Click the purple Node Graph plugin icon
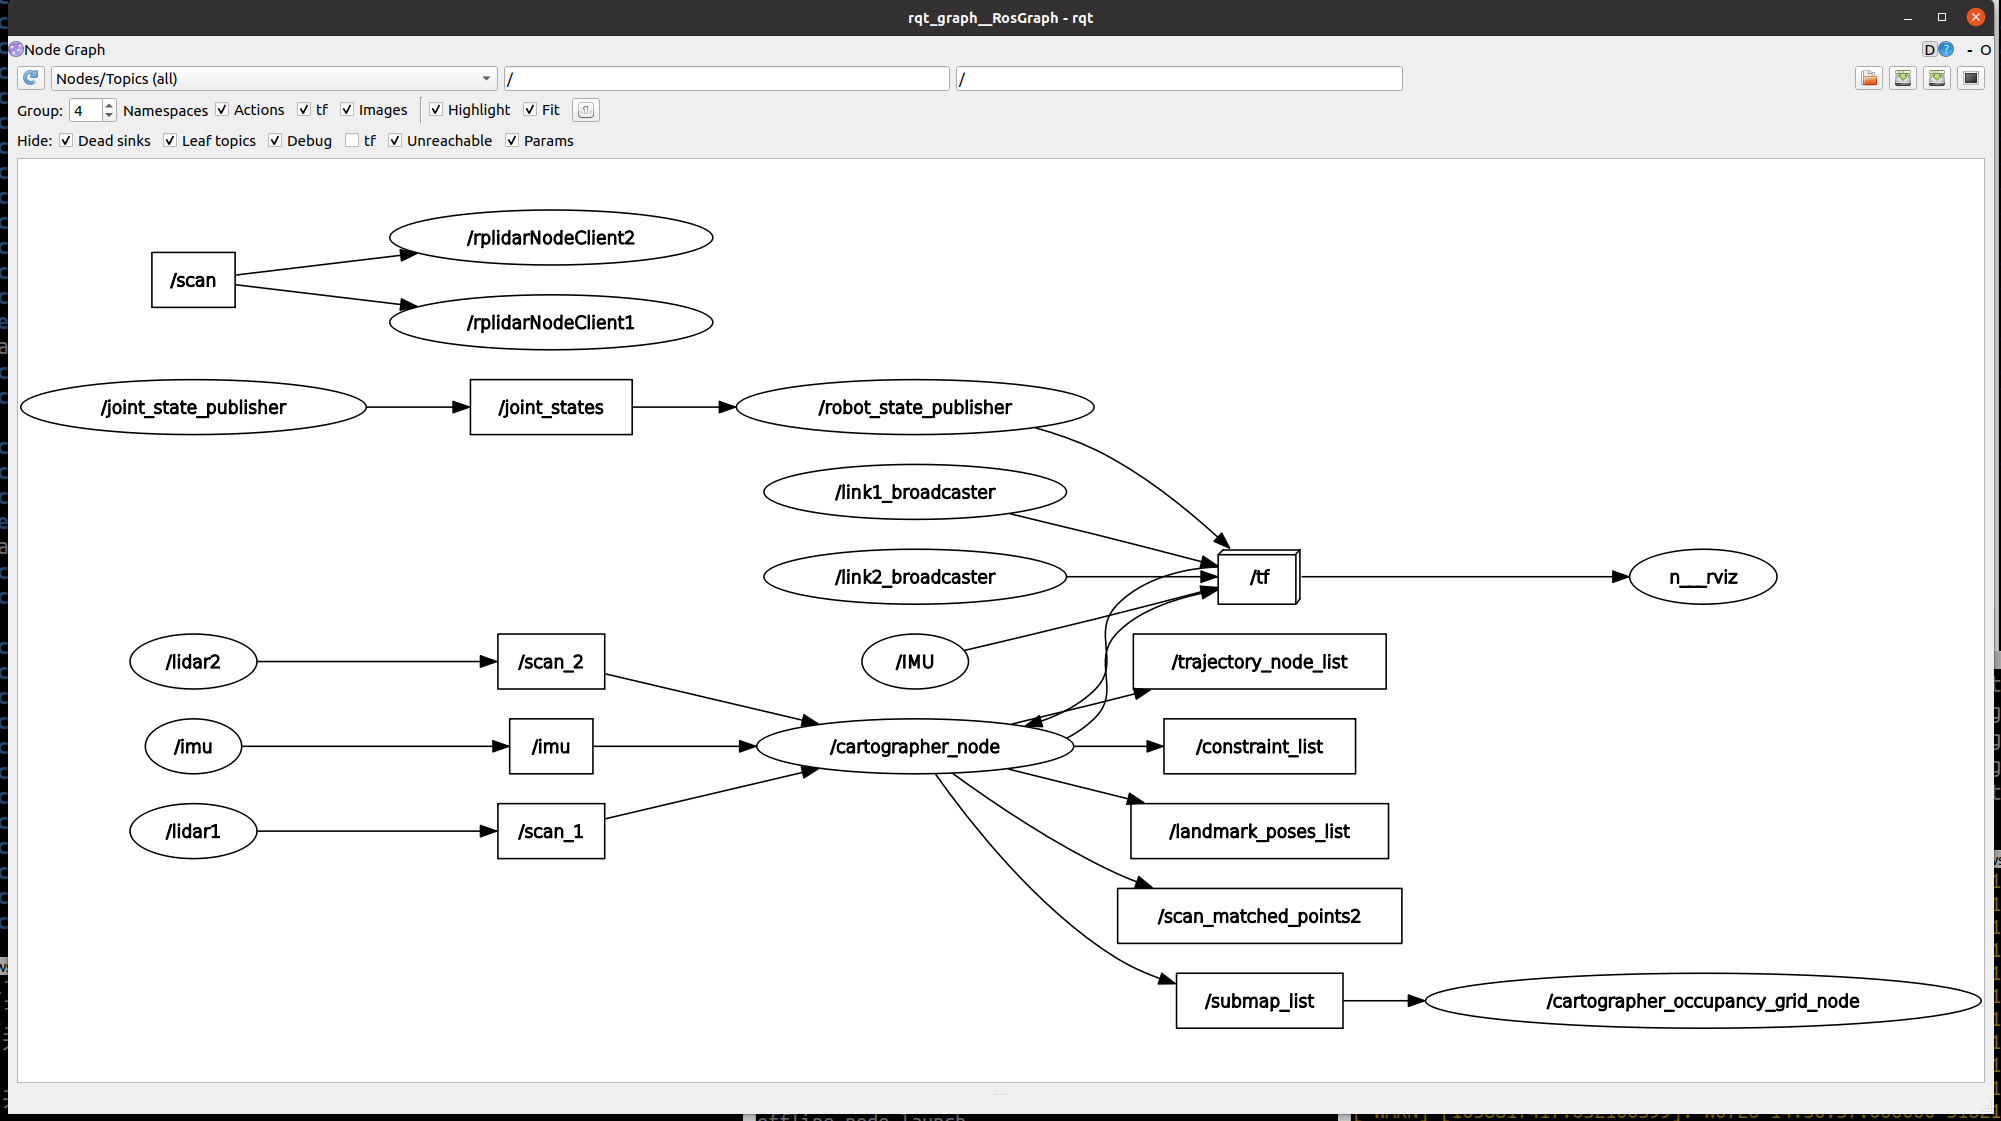 [x=15, y=49]
